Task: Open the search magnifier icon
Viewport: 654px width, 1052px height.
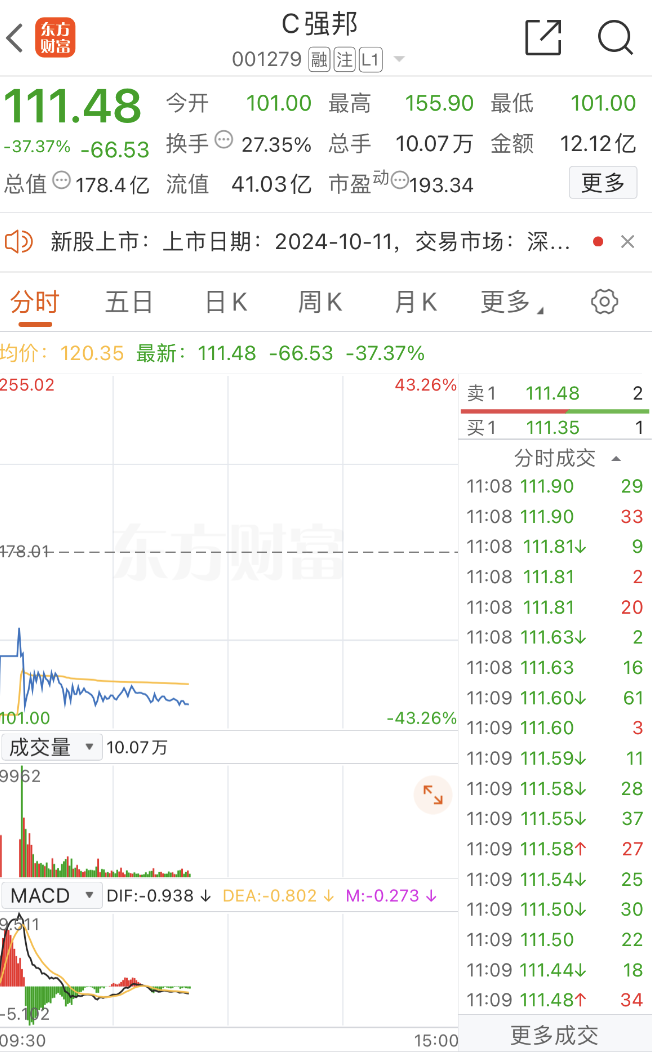Action: [x=615, y=37]
